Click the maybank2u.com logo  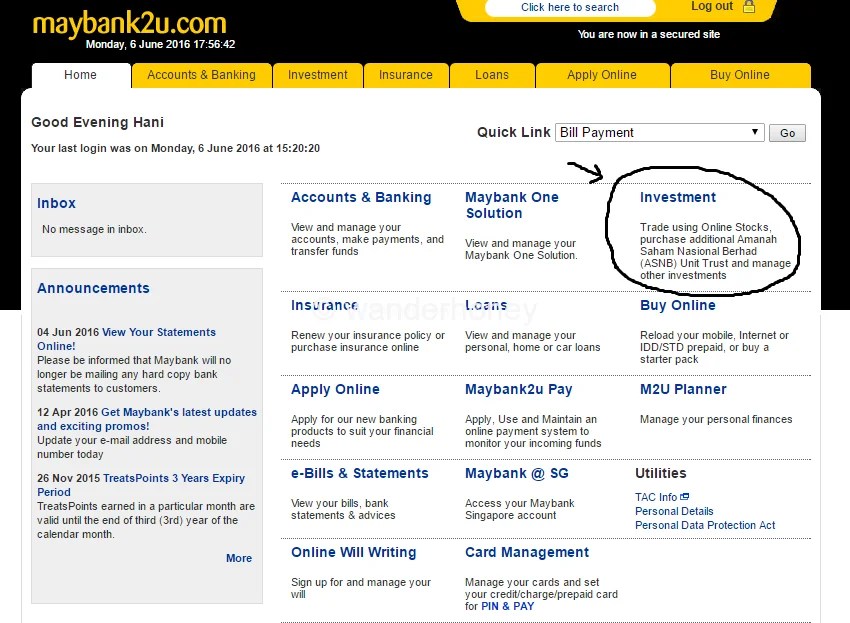pos(129,24)
